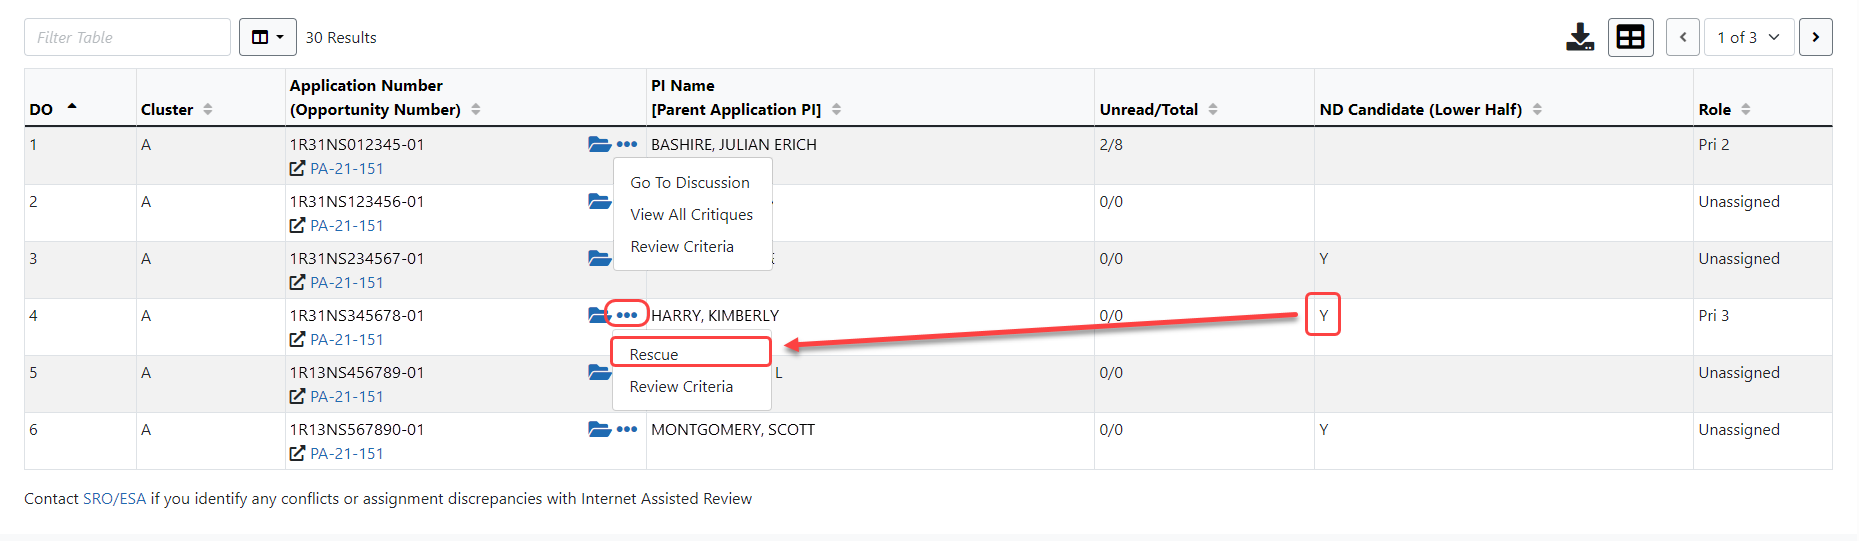
Task: Select PI name HARRY, KIMBERLY
Action: (715, 315)
